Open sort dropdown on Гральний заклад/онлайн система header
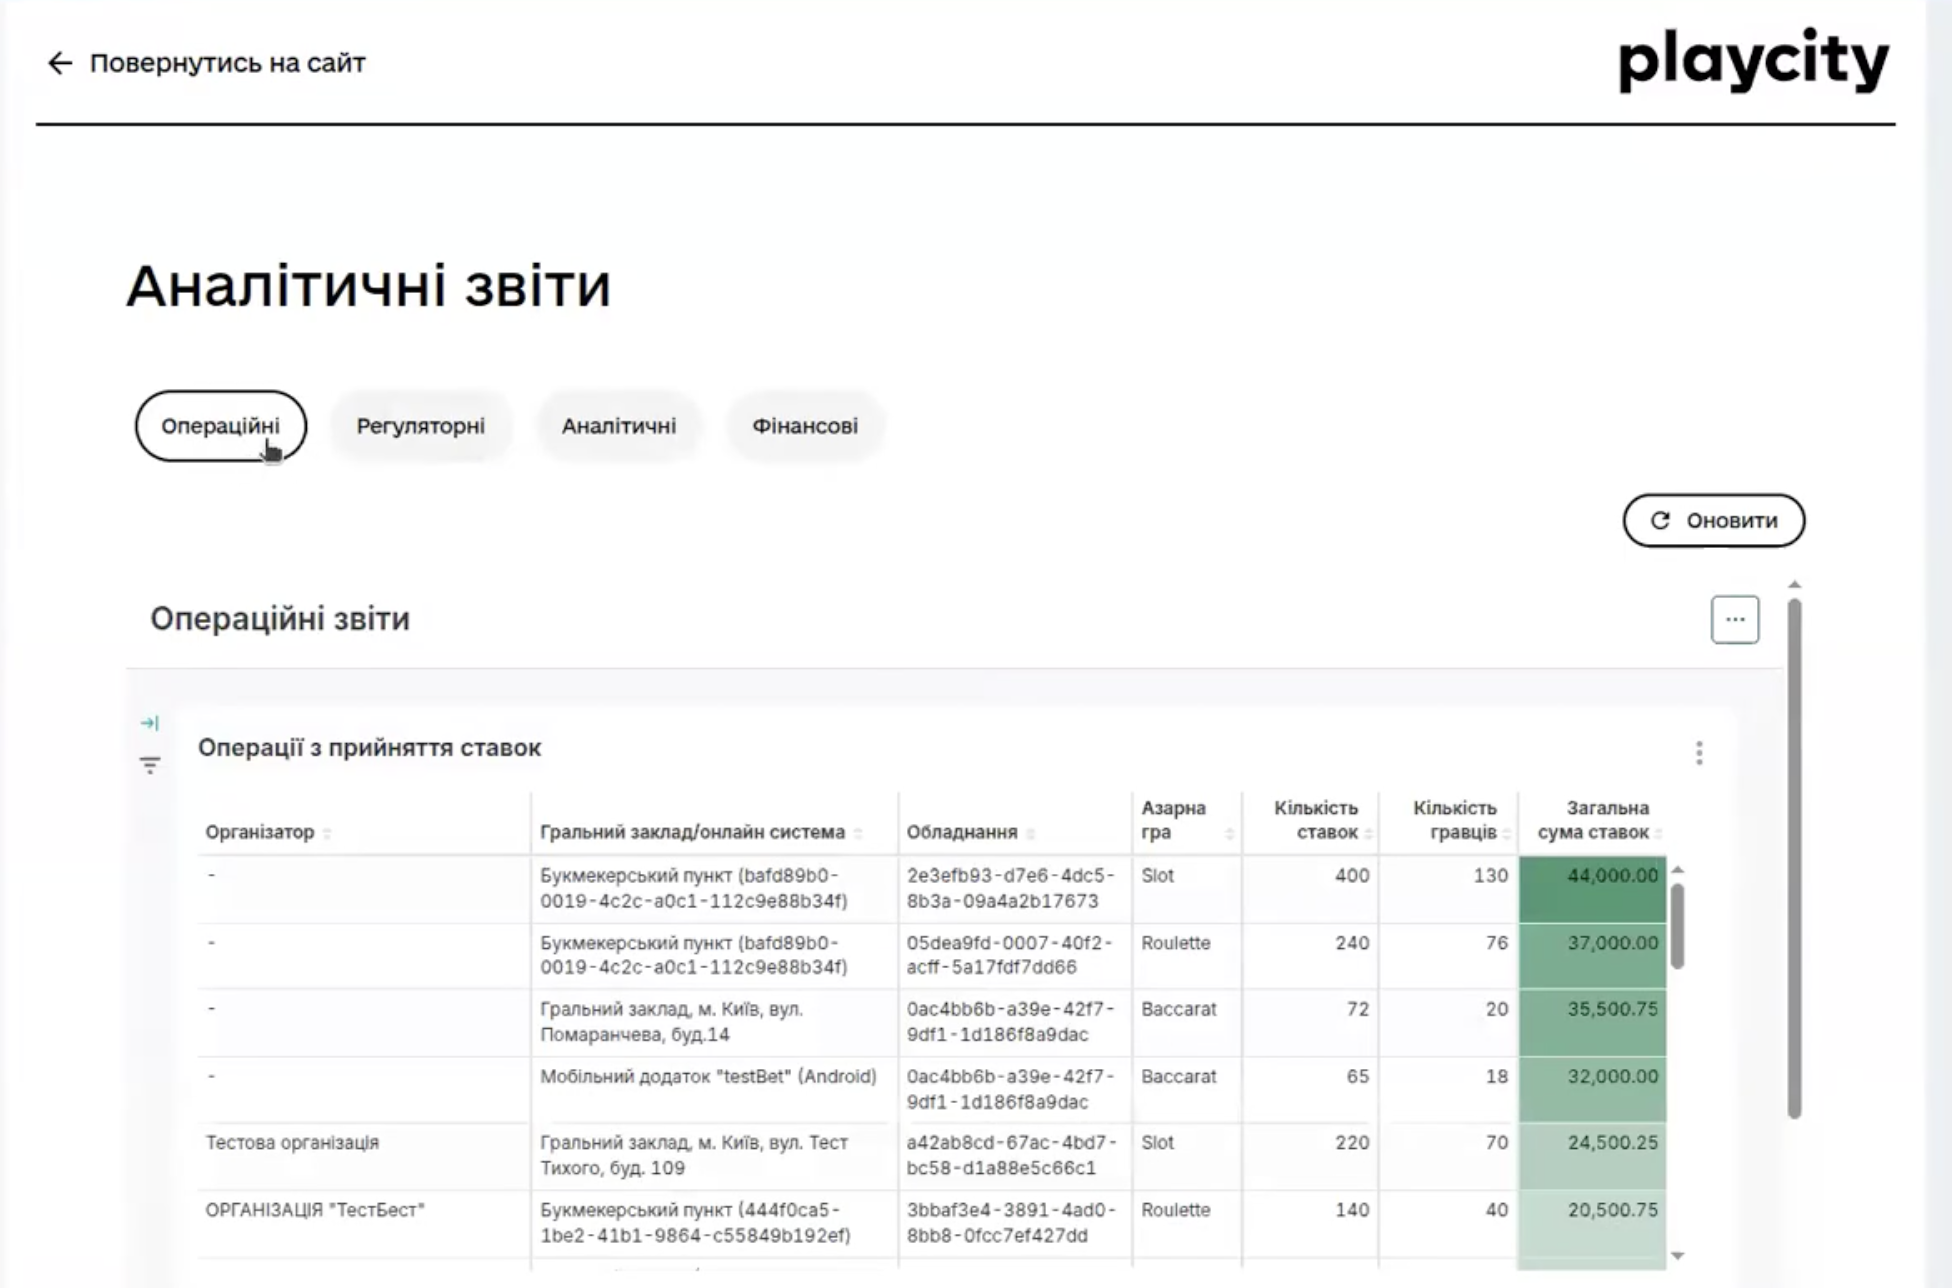The height and width of the screenshot is (1288, 1952). tap(856, 833)
